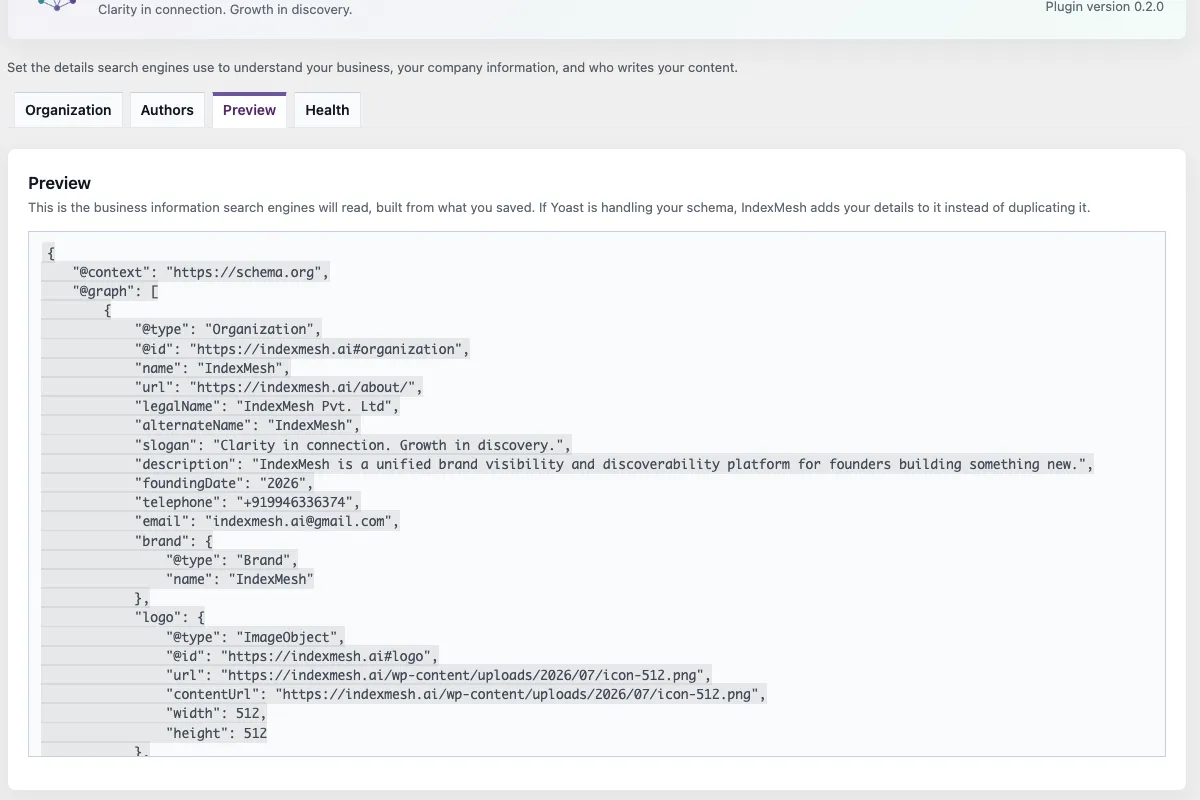Click the "logo": { line

pos(170,617)
